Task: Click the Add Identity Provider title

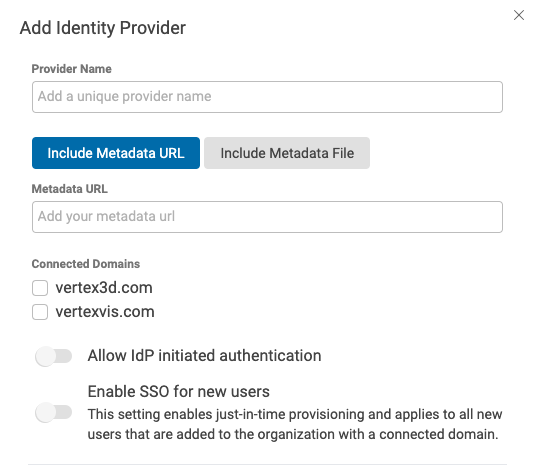Action: pyautogui.click(x=103, y=28)
